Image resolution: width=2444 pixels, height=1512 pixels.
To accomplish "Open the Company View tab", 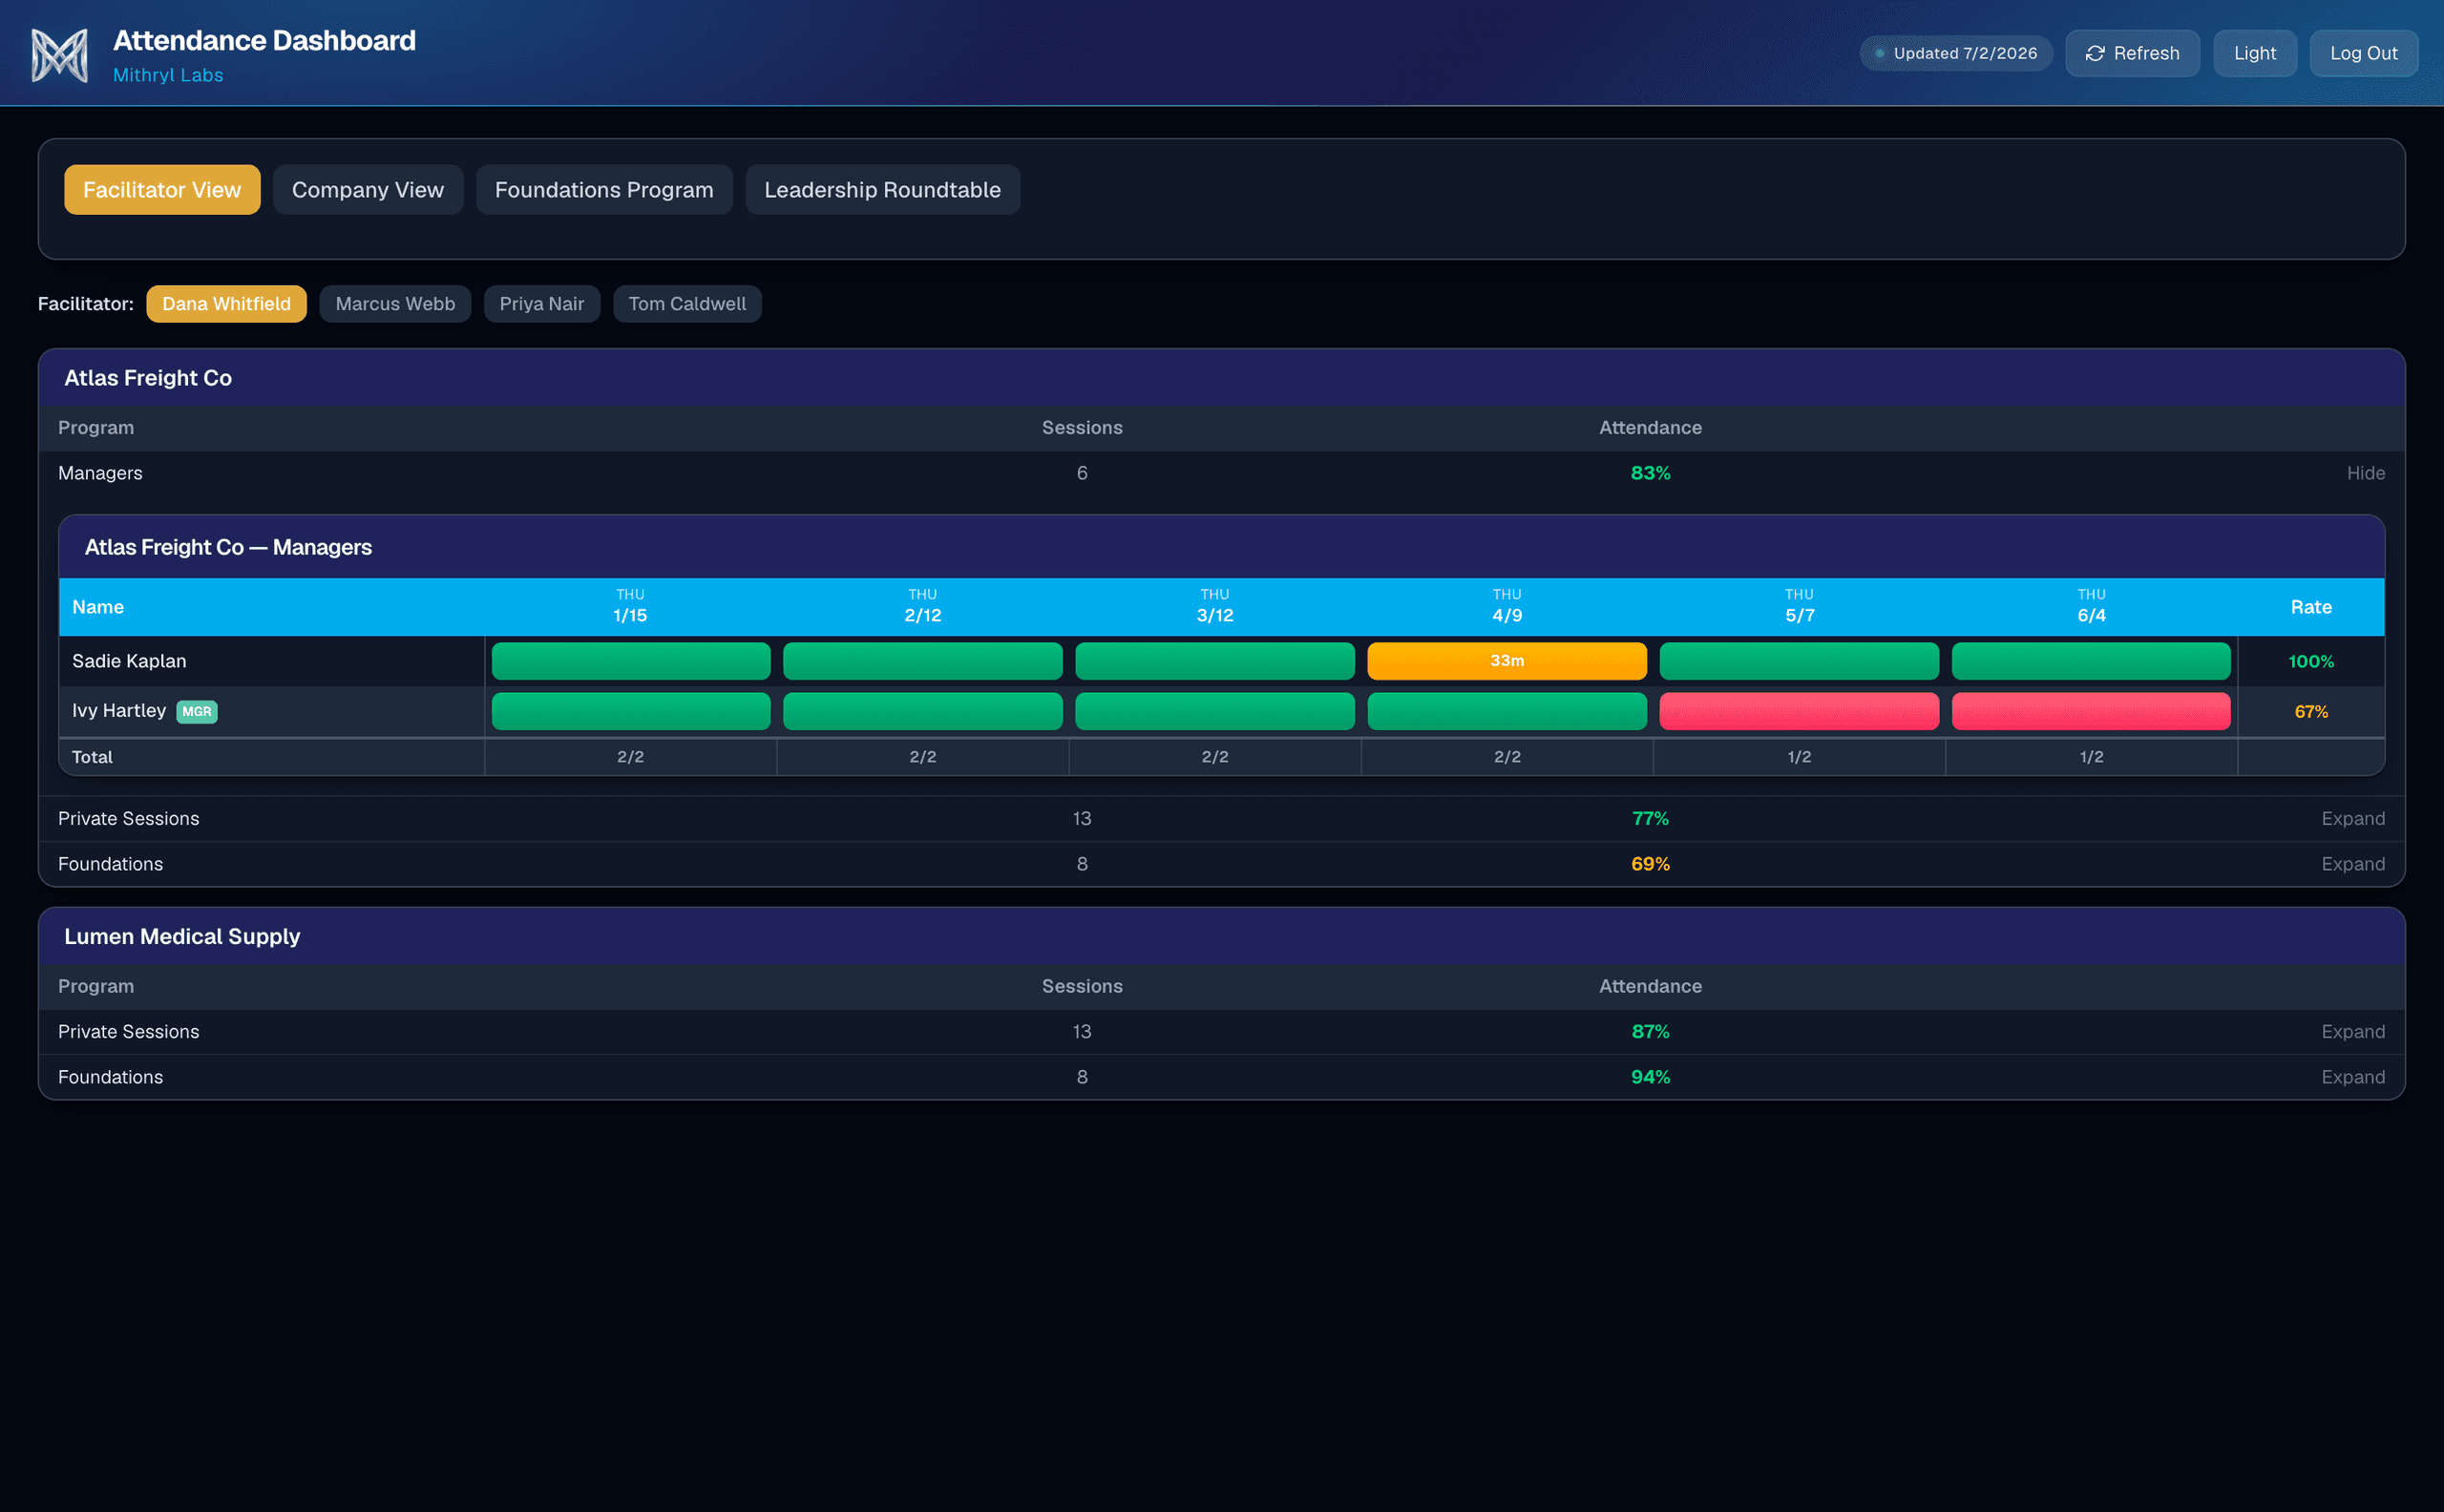I will coord(368,190).
